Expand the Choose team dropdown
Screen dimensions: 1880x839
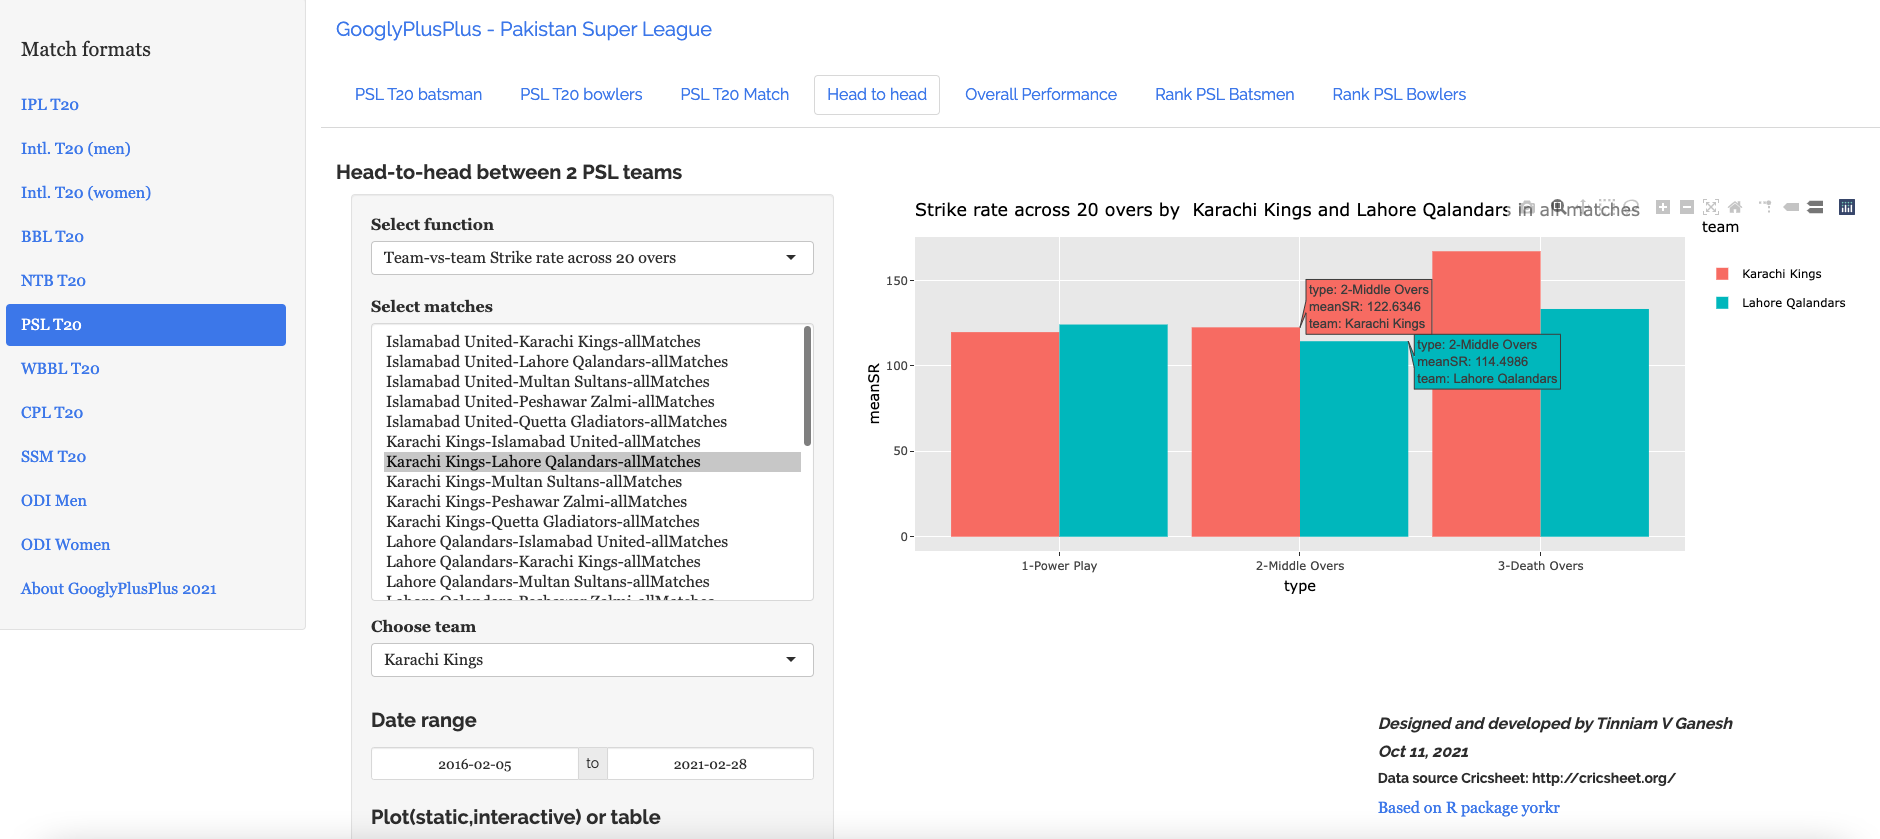pos(592,660)
